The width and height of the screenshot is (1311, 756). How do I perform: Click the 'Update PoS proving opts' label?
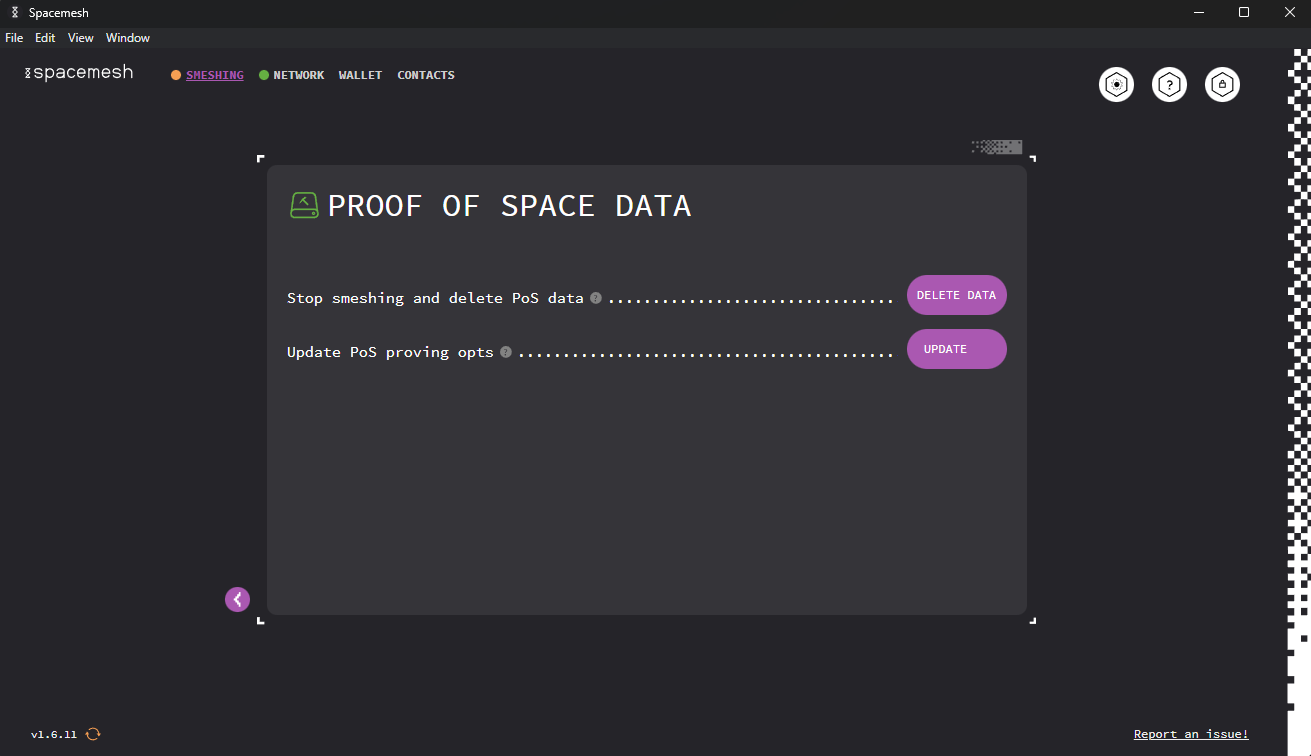[x=390, y=352]
